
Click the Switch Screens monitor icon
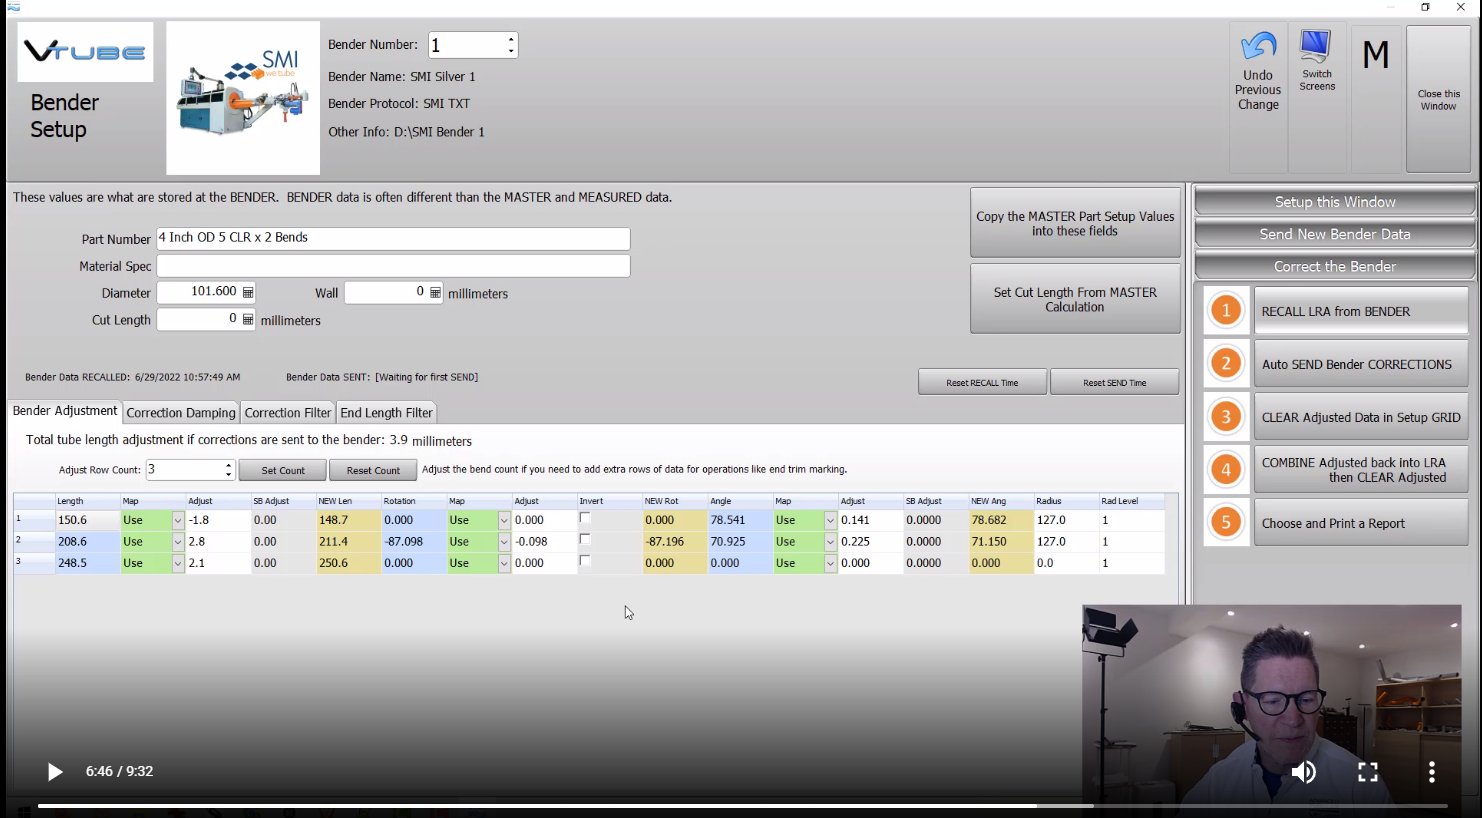click(1316, 46)
